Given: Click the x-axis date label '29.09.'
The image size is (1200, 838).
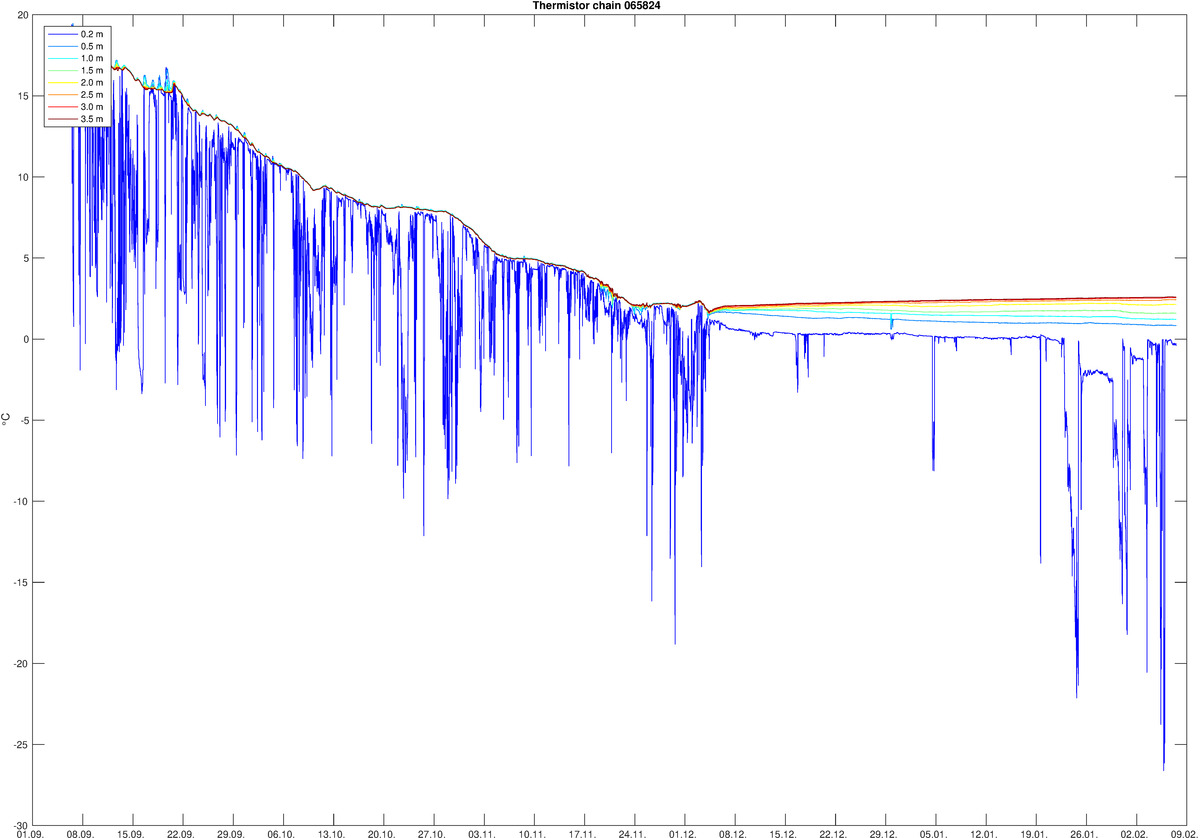Looking at the screenshot, I should point(231,833).
